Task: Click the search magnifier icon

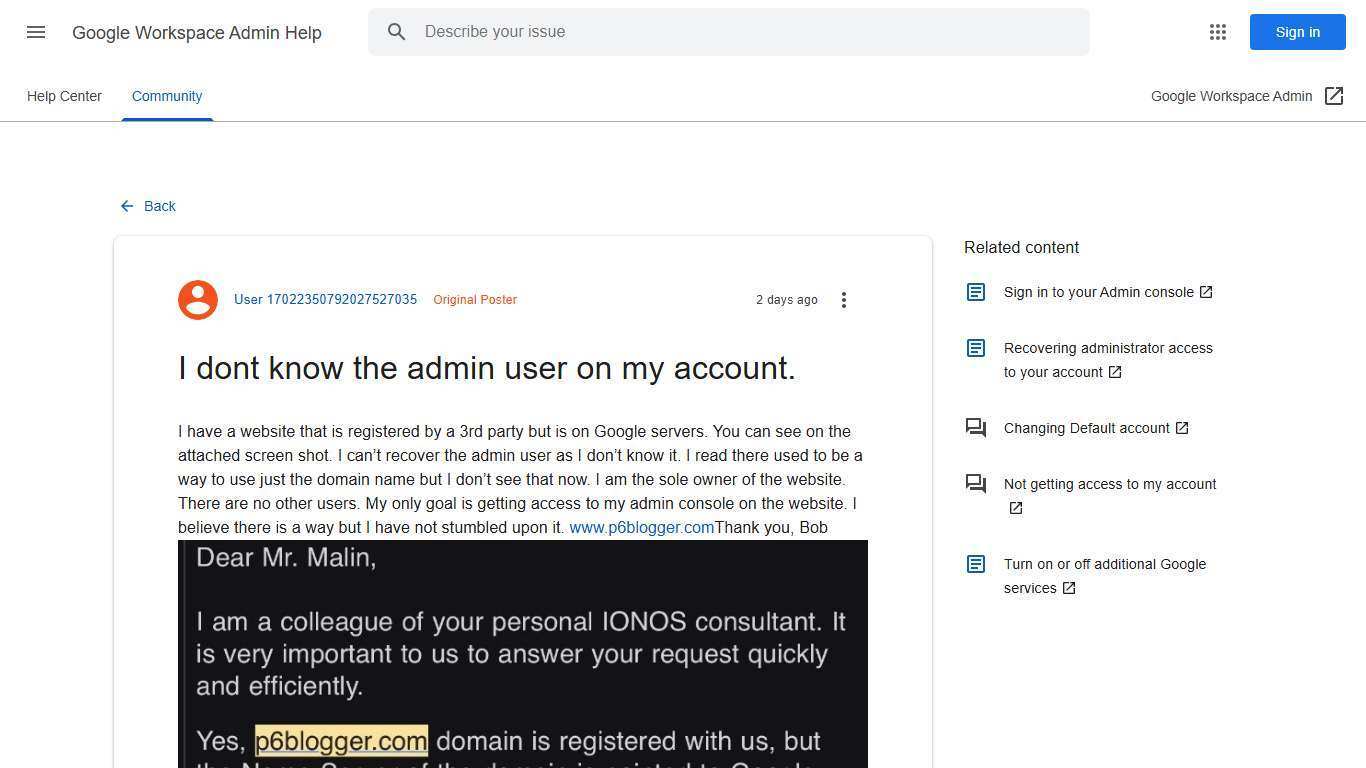Action: [397, 31]
